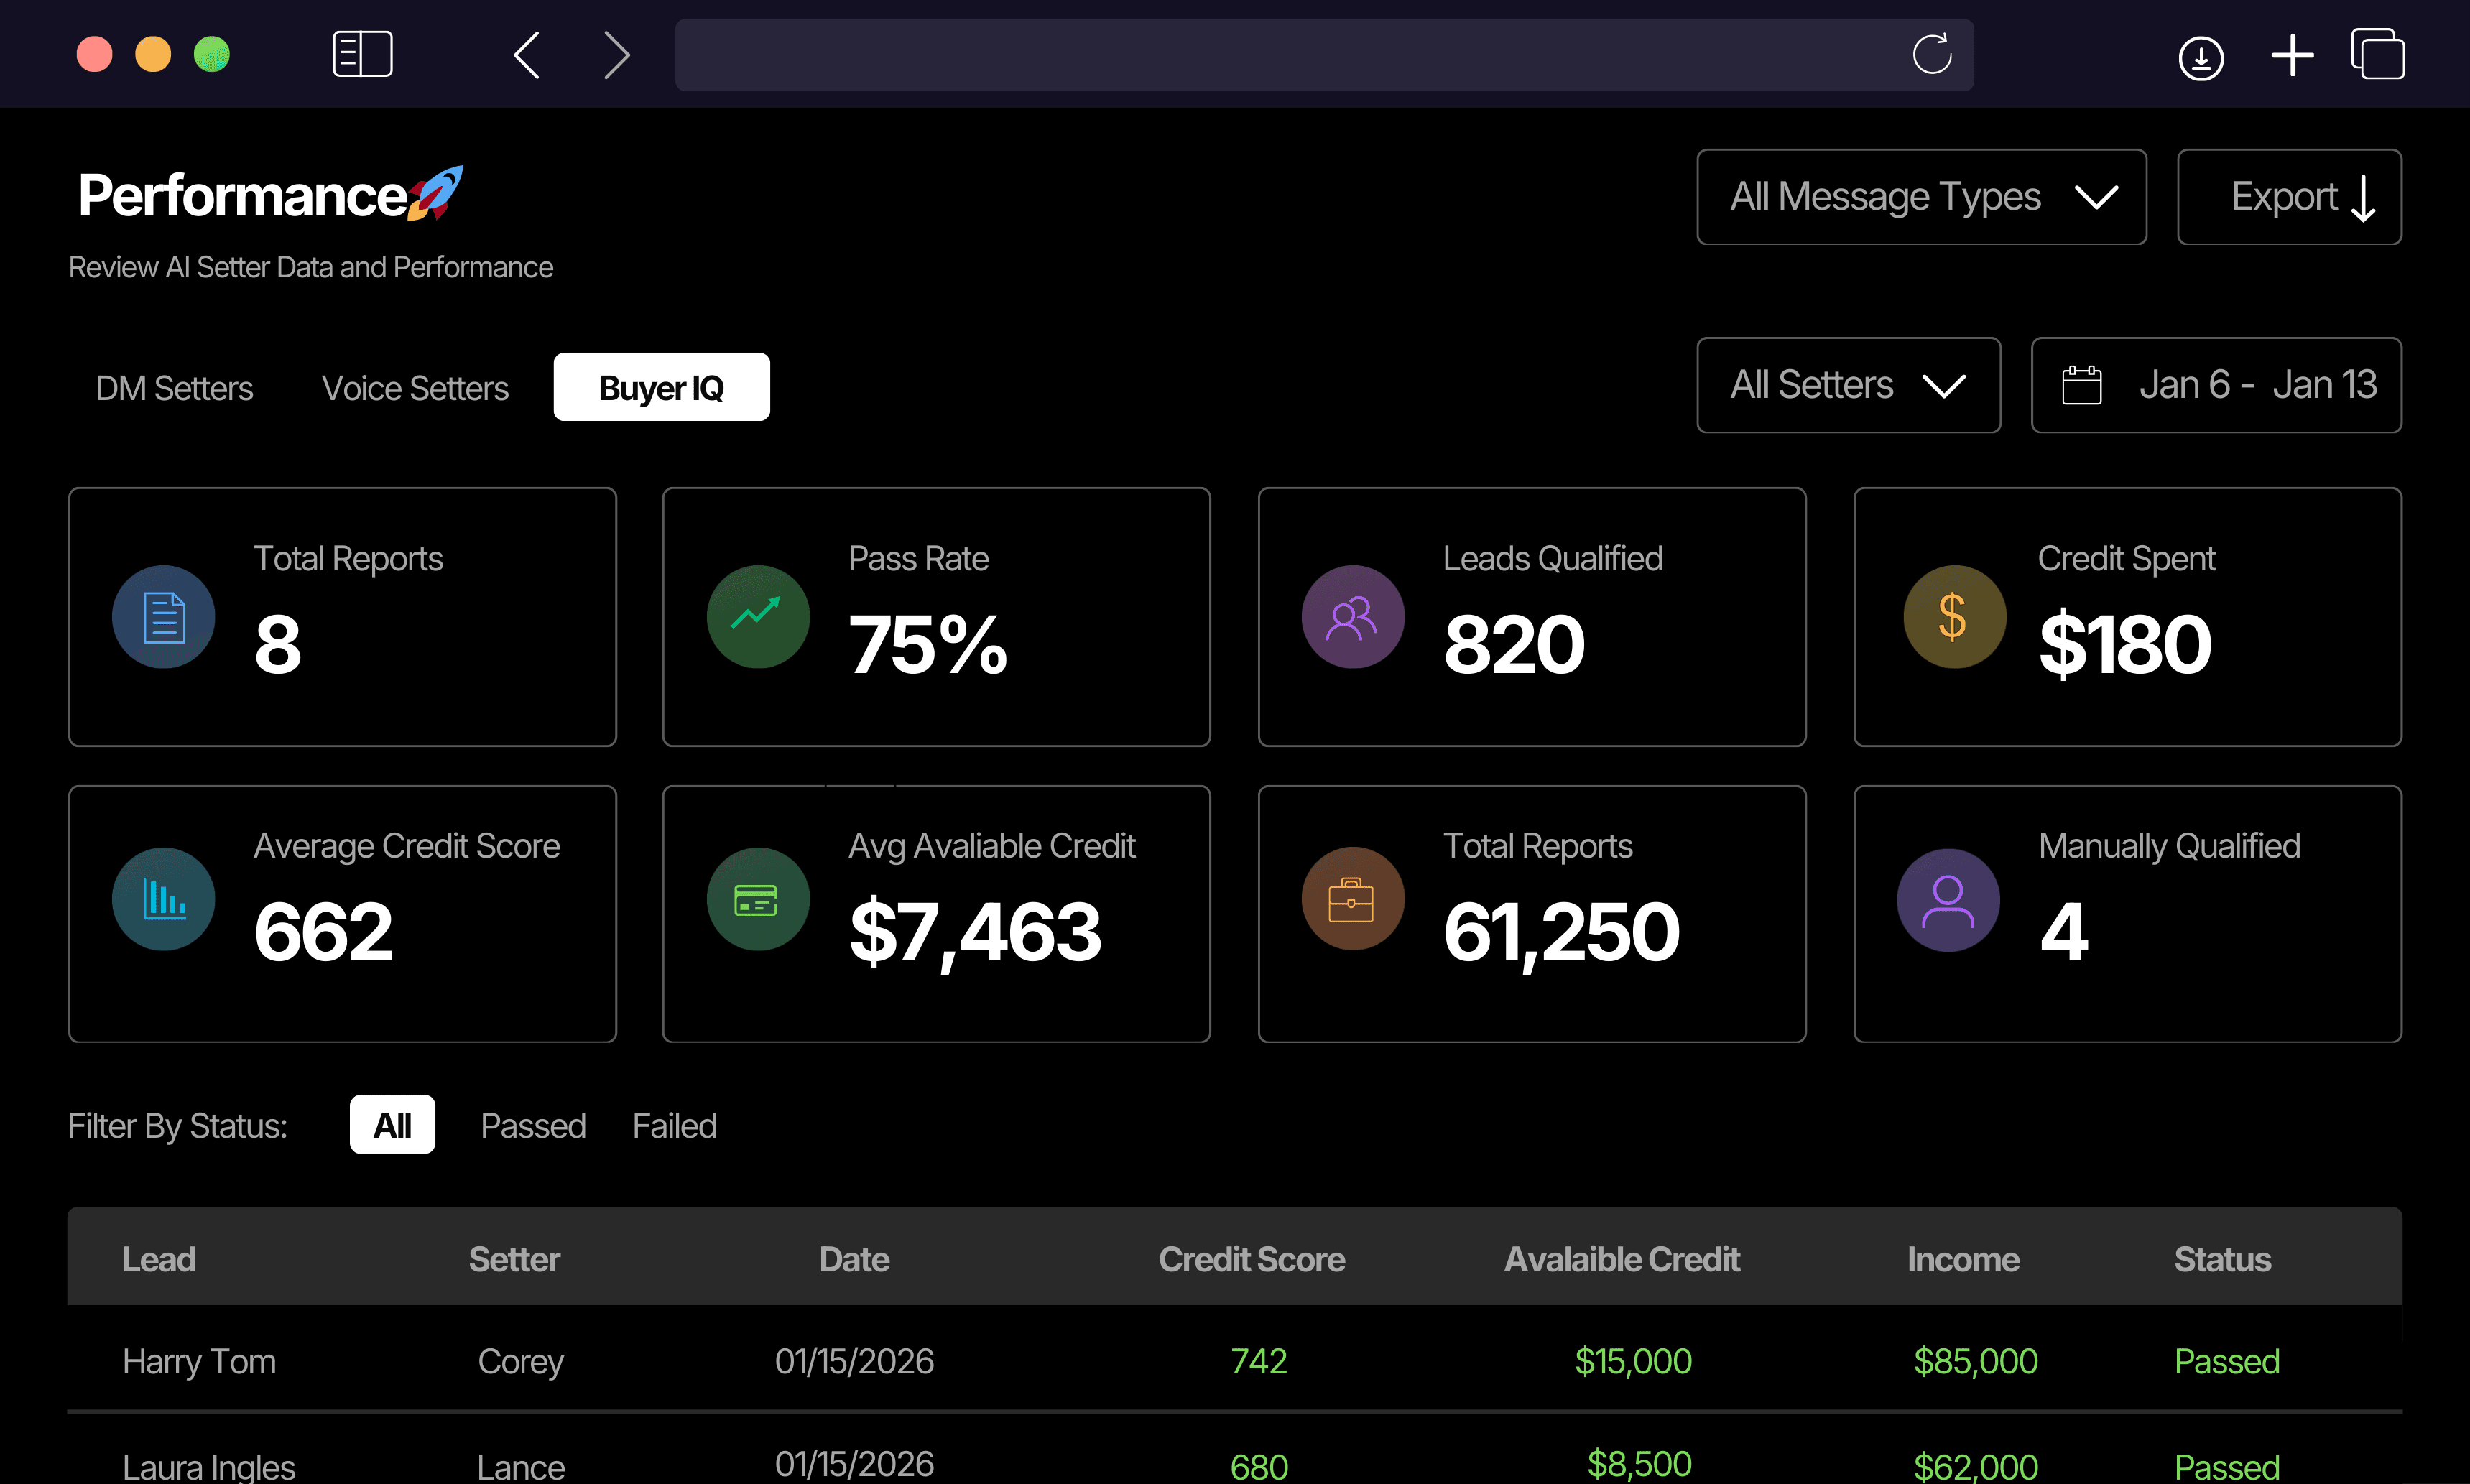
Task: Select the All status filter
Action: 392,1125
